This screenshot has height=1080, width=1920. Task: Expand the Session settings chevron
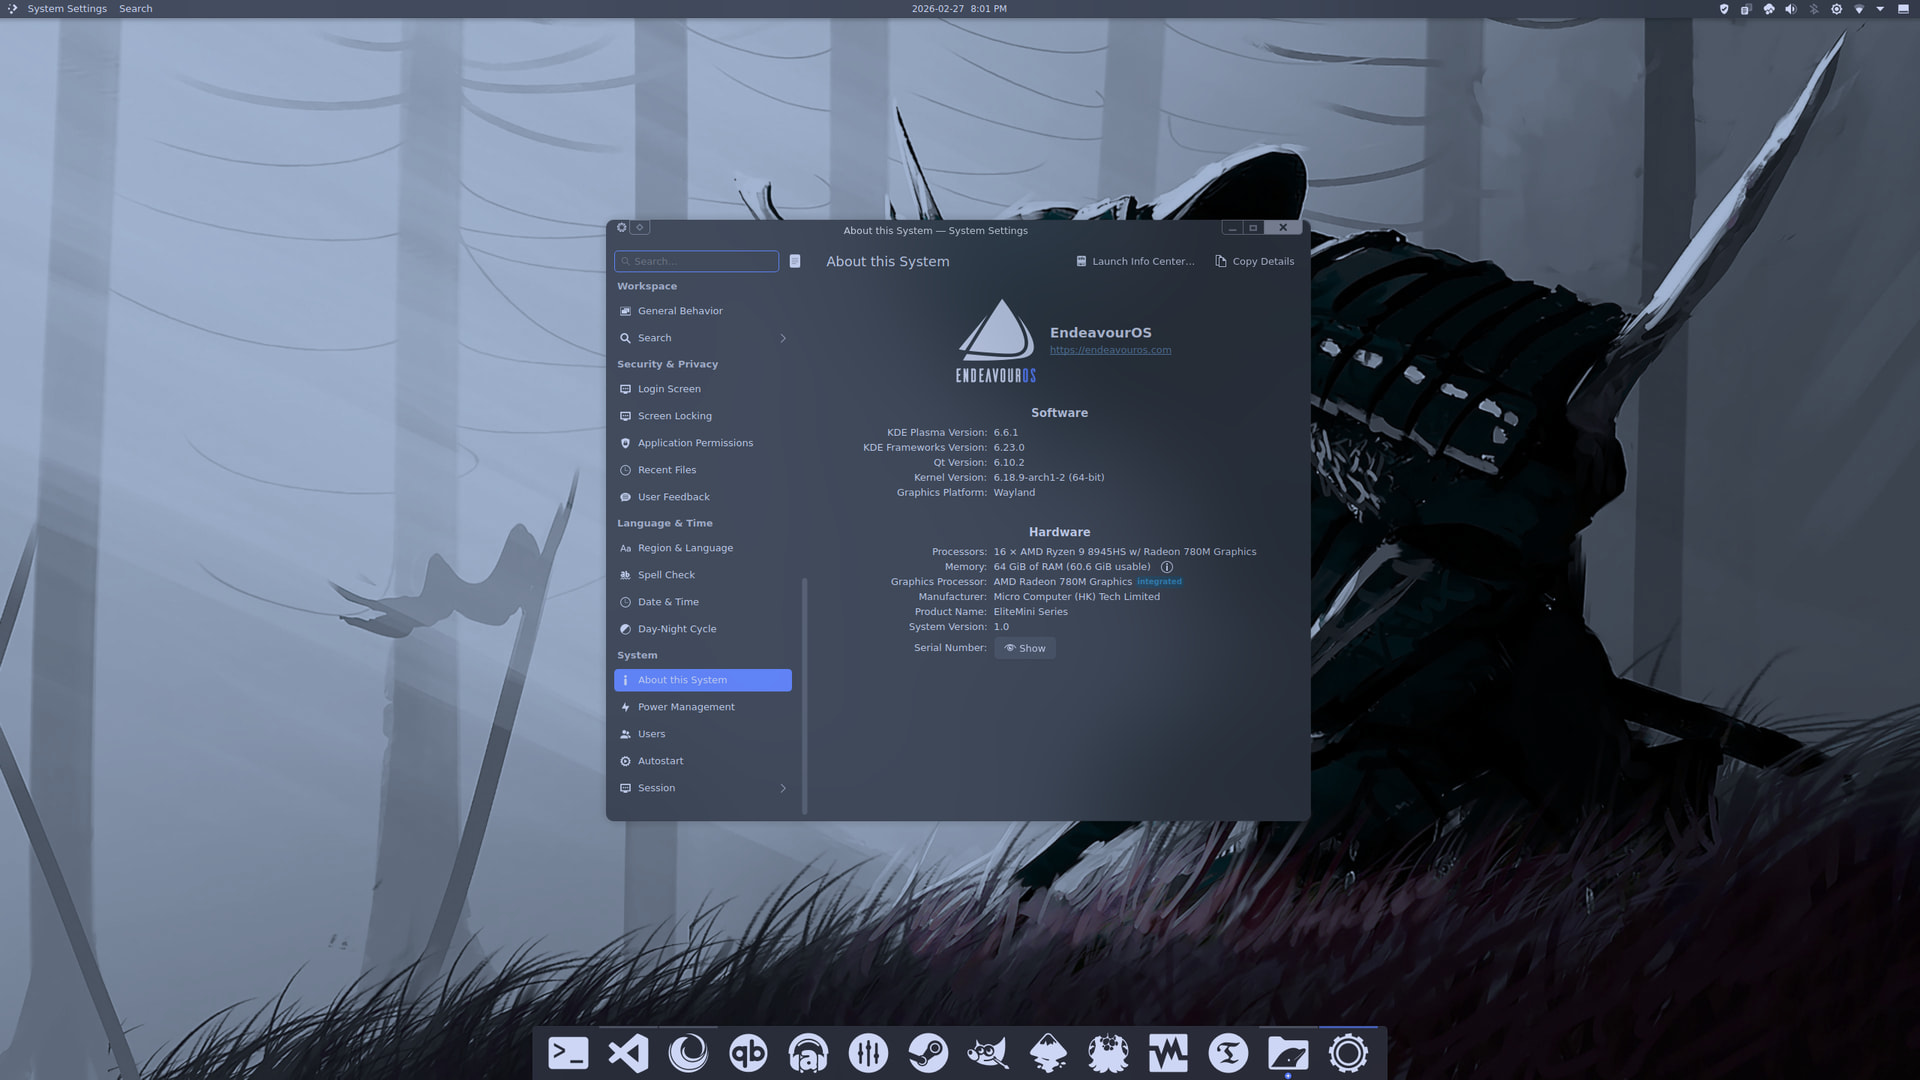(x=783, y=788)
